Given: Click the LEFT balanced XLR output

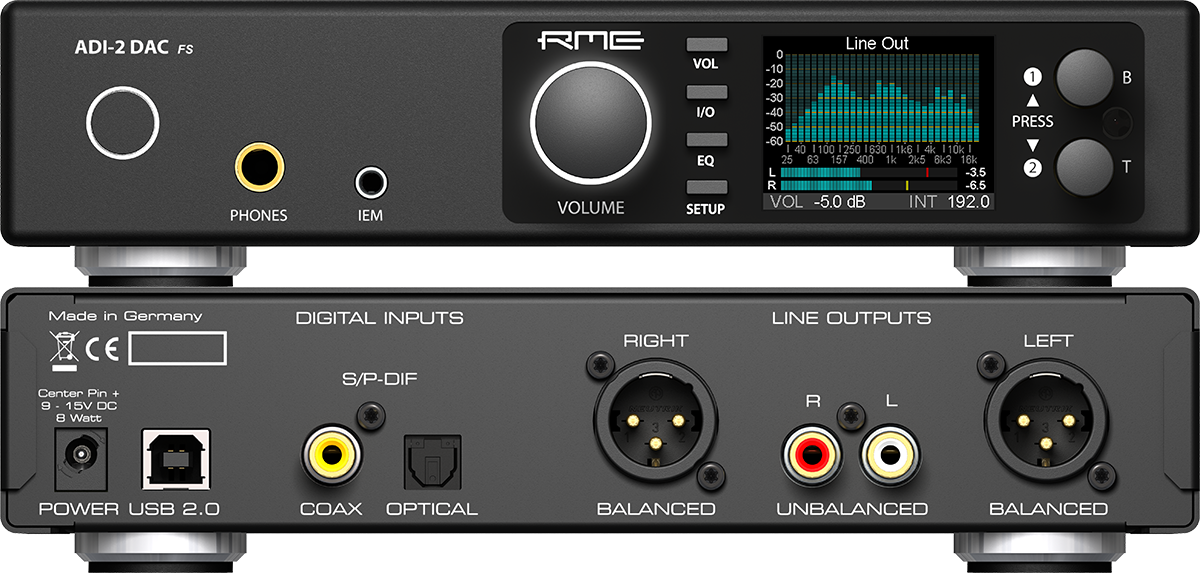Looking at the screenshot, I should (1046, 423).
